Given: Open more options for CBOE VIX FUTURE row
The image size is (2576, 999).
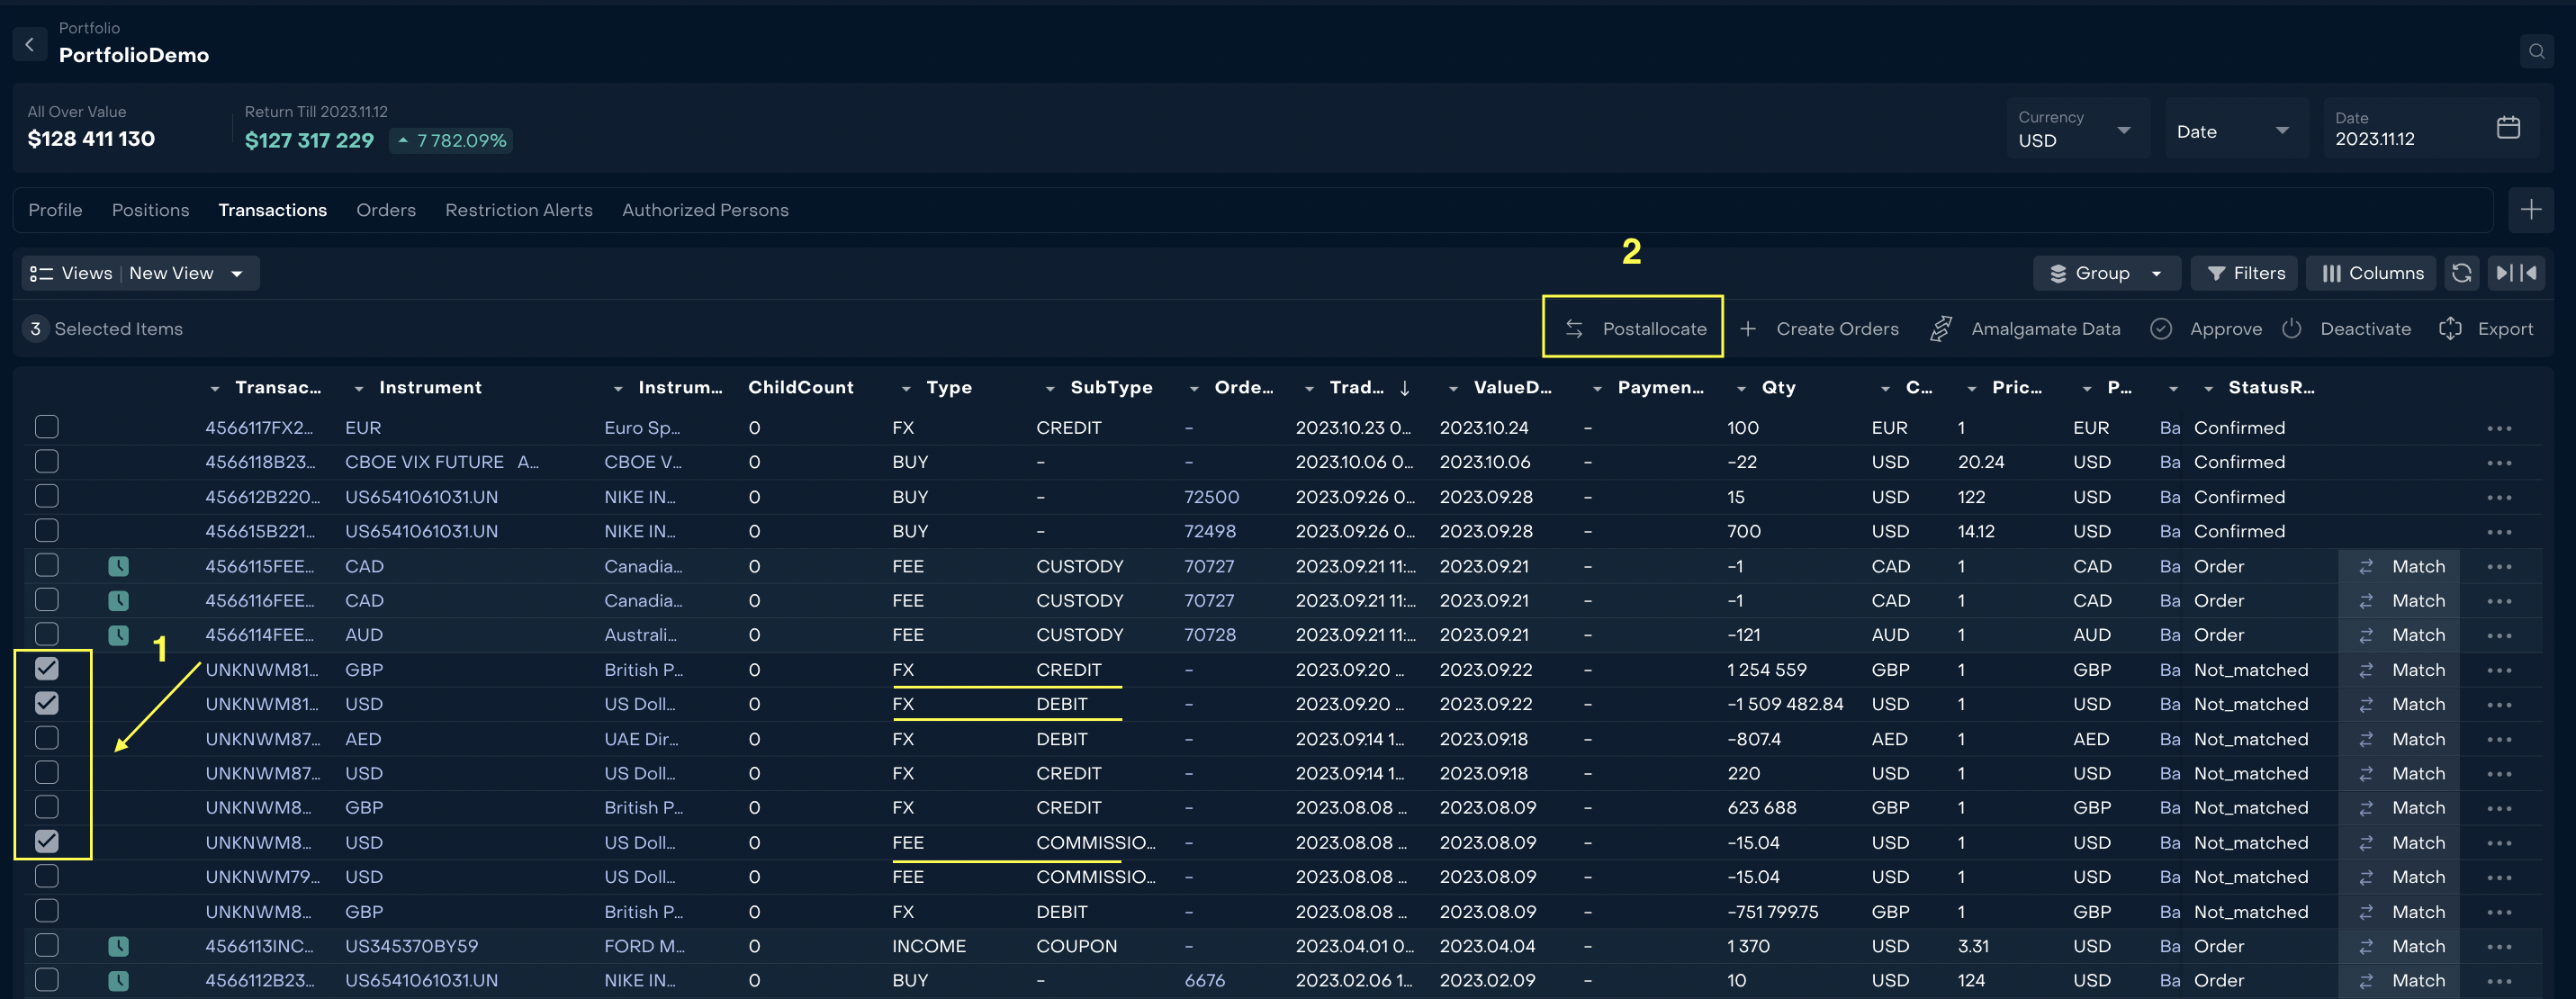Looking at the screenshot, I should tap(2499, 463).
